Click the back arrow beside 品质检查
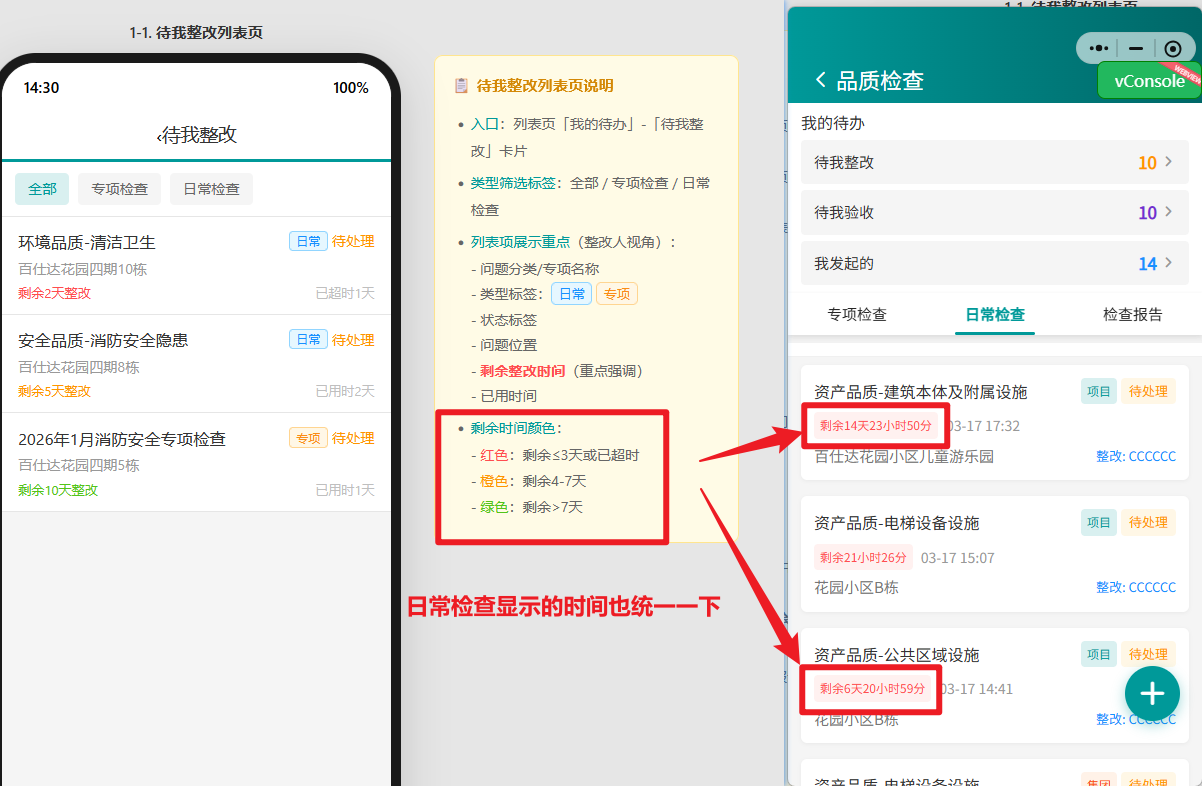The width and height of the screenshot is (1202, 786). click(821, 80)
